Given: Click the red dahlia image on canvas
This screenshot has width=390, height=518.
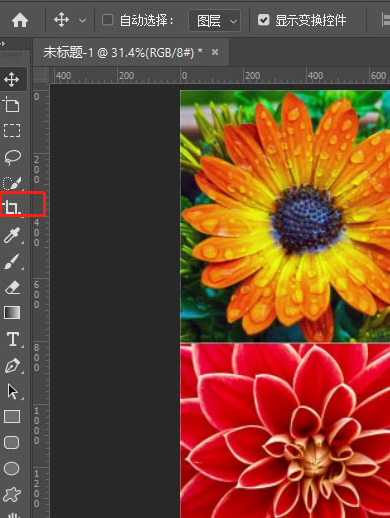Looking at the screenshot, I should [x=285, y=431].
